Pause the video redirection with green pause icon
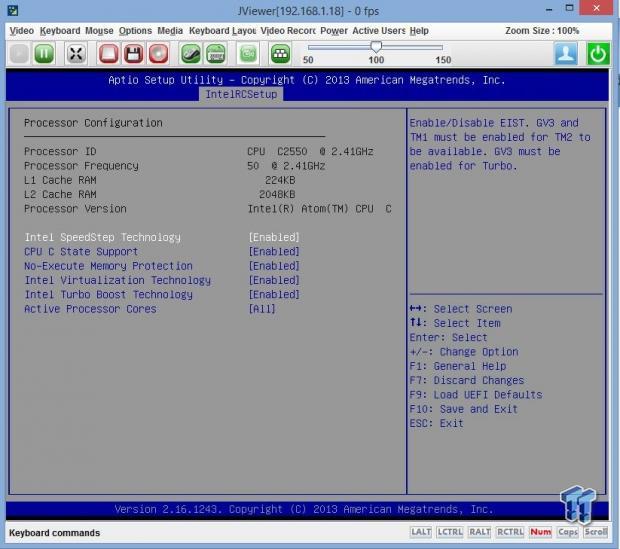The image size is (620, 549). pos(44,54)
